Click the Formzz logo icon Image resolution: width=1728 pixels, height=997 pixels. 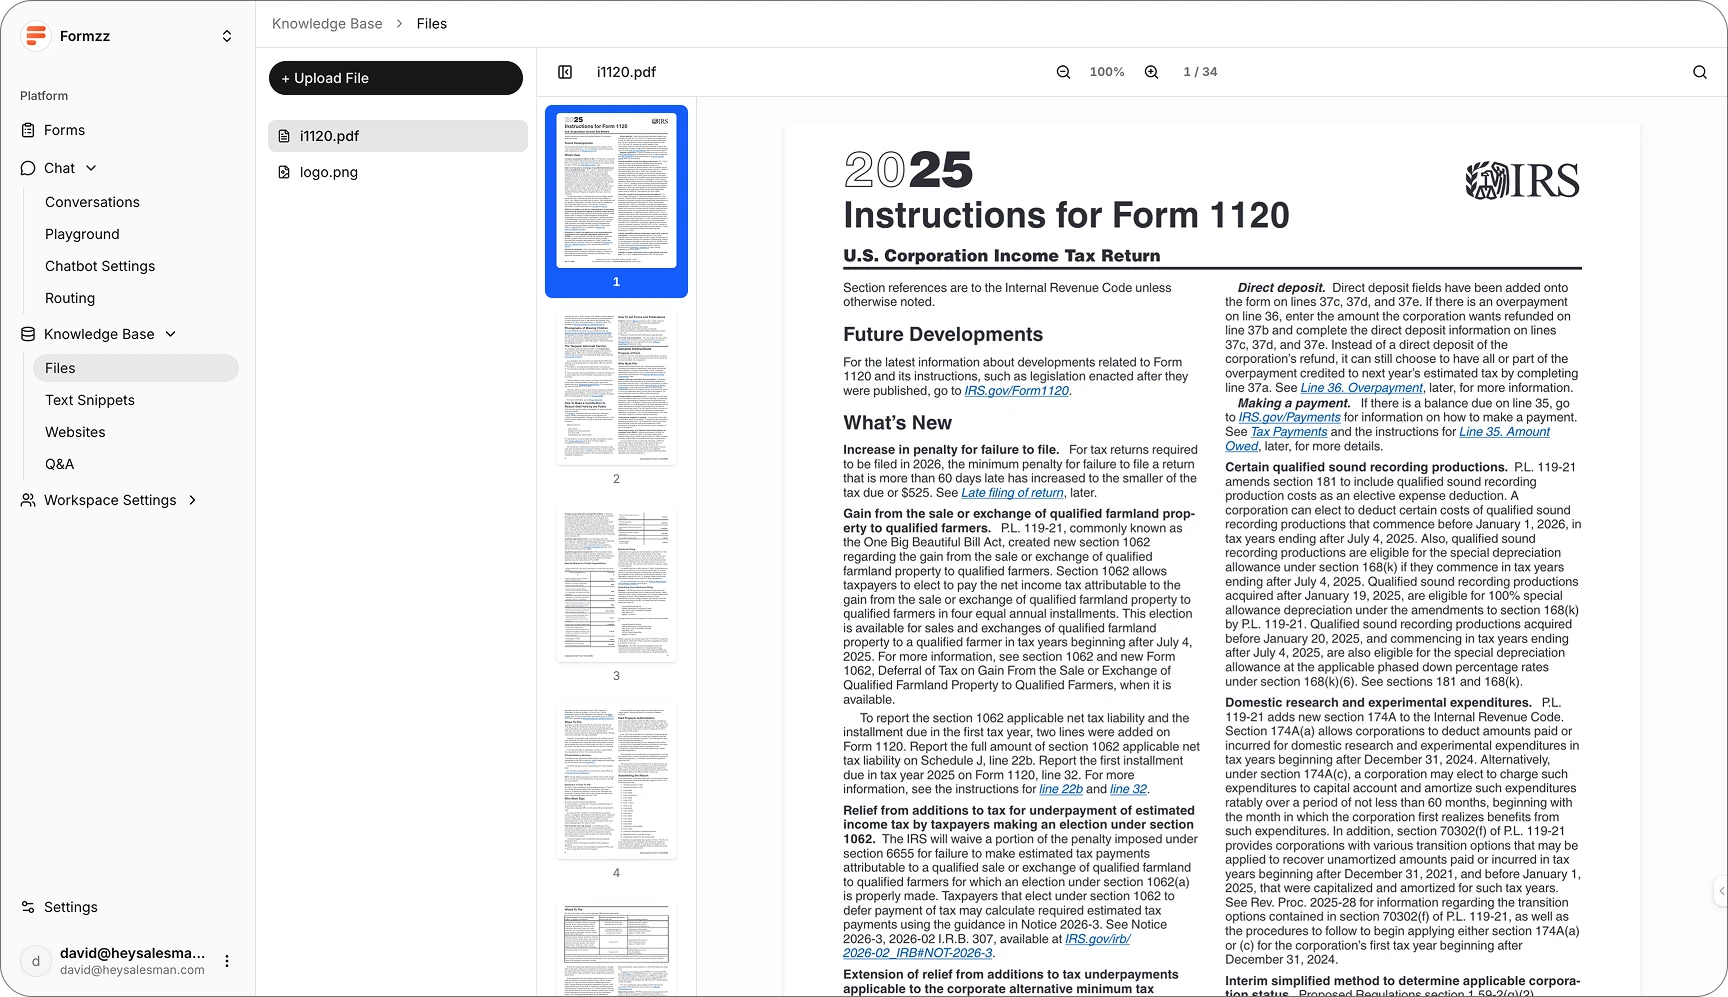36,36
